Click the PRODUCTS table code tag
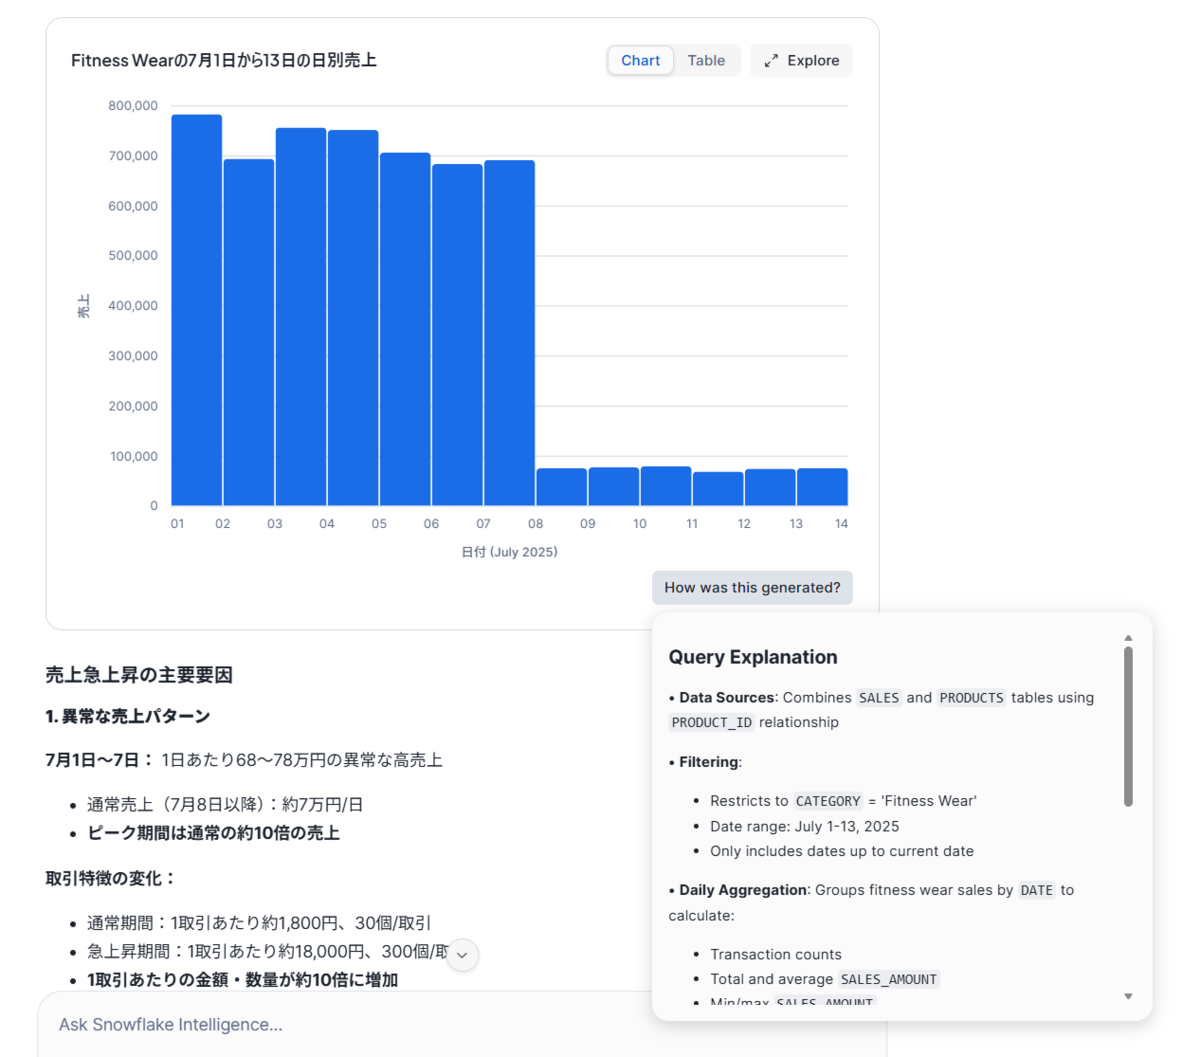 (x=971, y=698)
